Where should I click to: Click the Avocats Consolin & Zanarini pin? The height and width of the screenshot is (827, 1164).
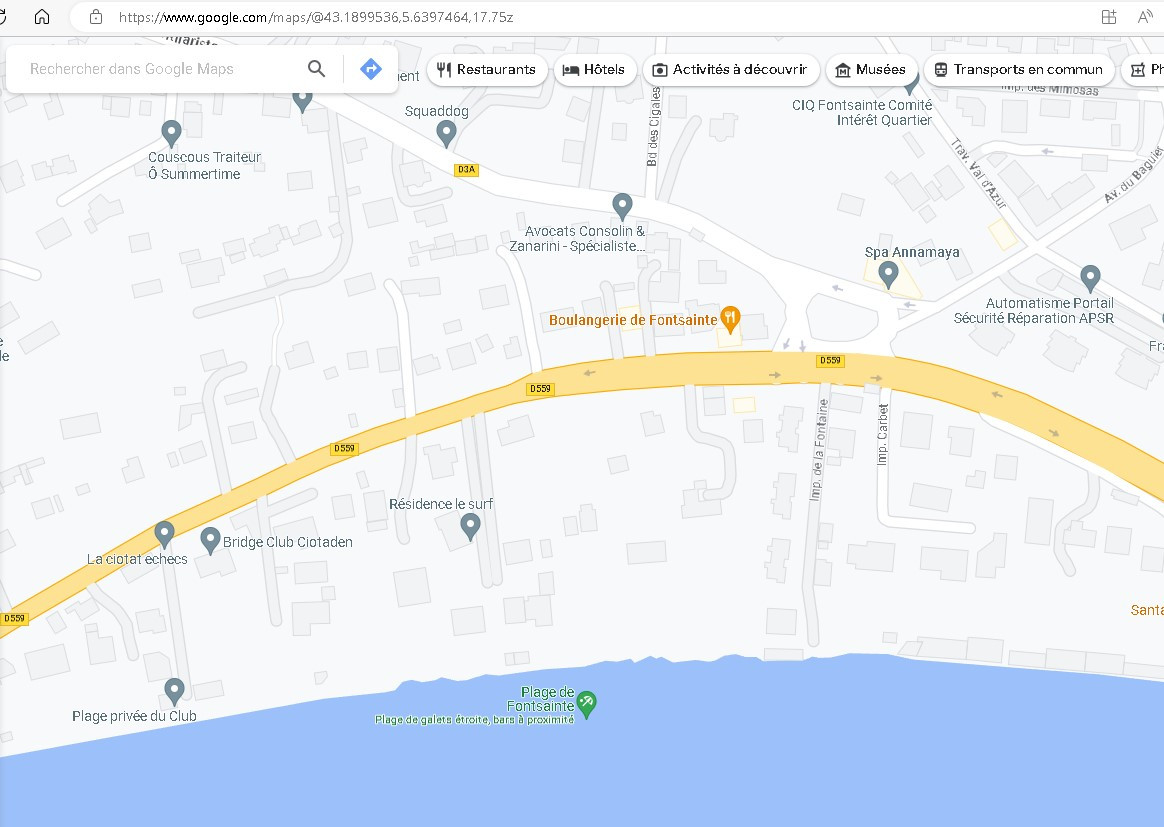coord(622,207)
